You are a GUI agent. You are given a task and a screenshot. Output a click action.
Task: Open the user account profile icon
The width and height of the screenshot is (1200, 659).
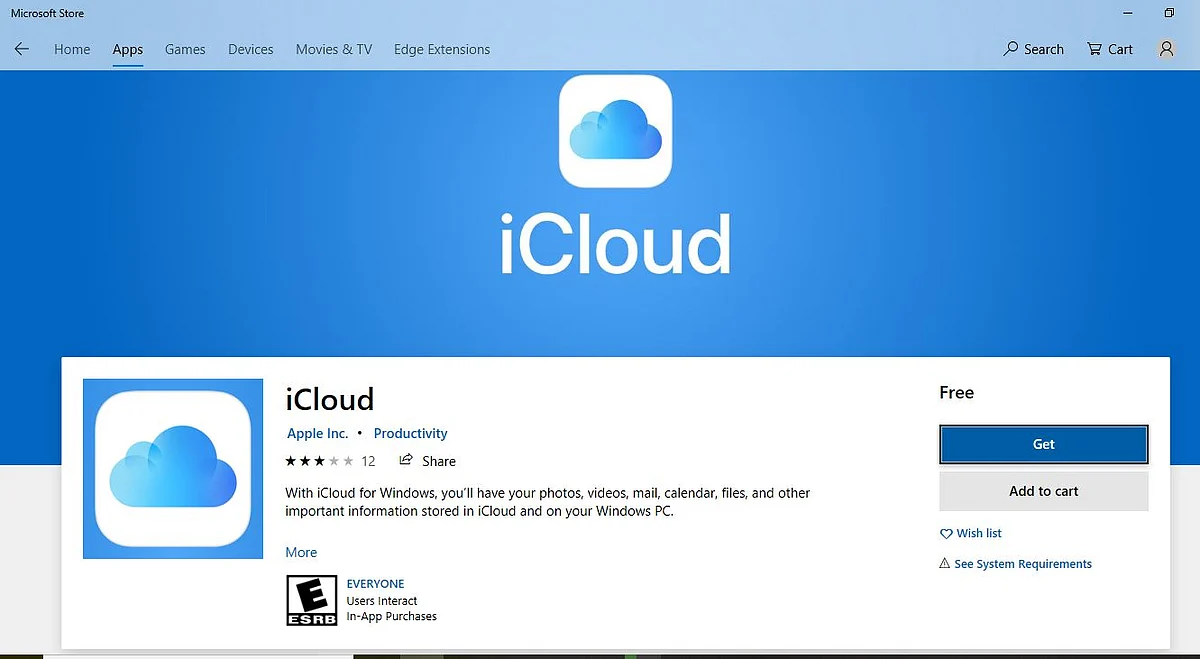1166,49
